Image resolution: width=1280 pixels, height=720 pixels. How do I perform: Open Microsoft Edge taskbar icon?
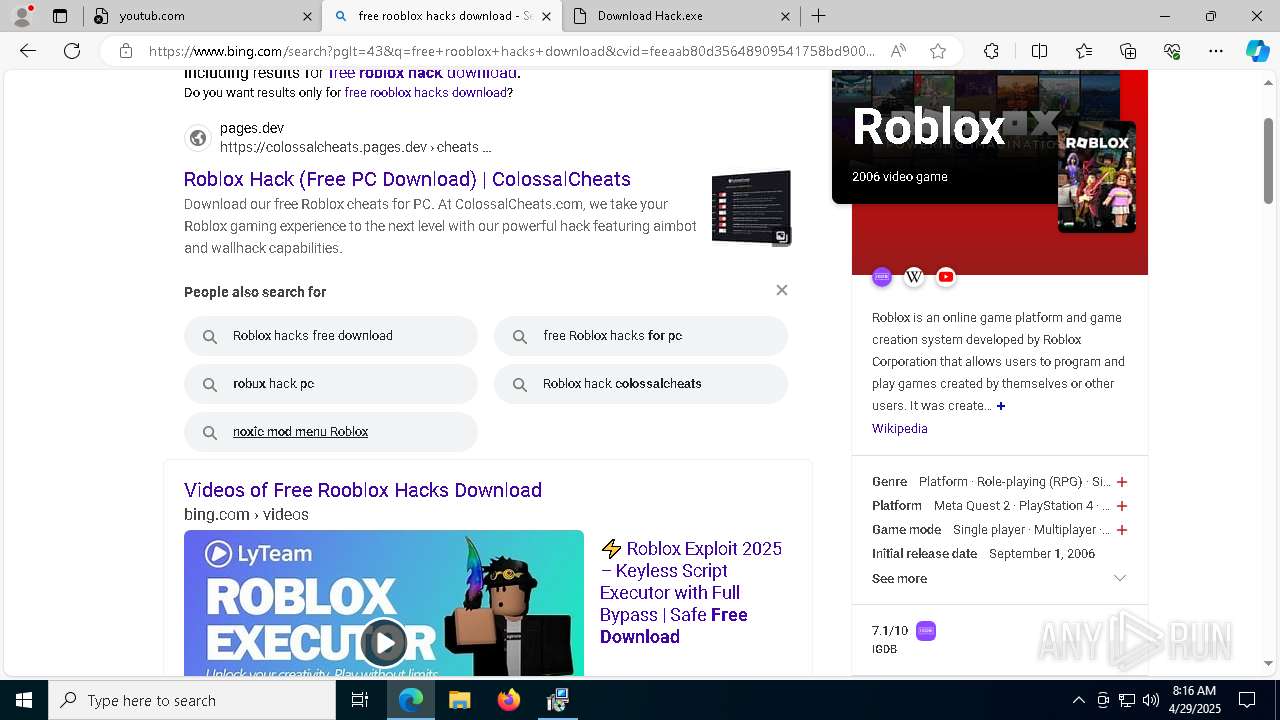pyautogui.click(x=410, y=700)
